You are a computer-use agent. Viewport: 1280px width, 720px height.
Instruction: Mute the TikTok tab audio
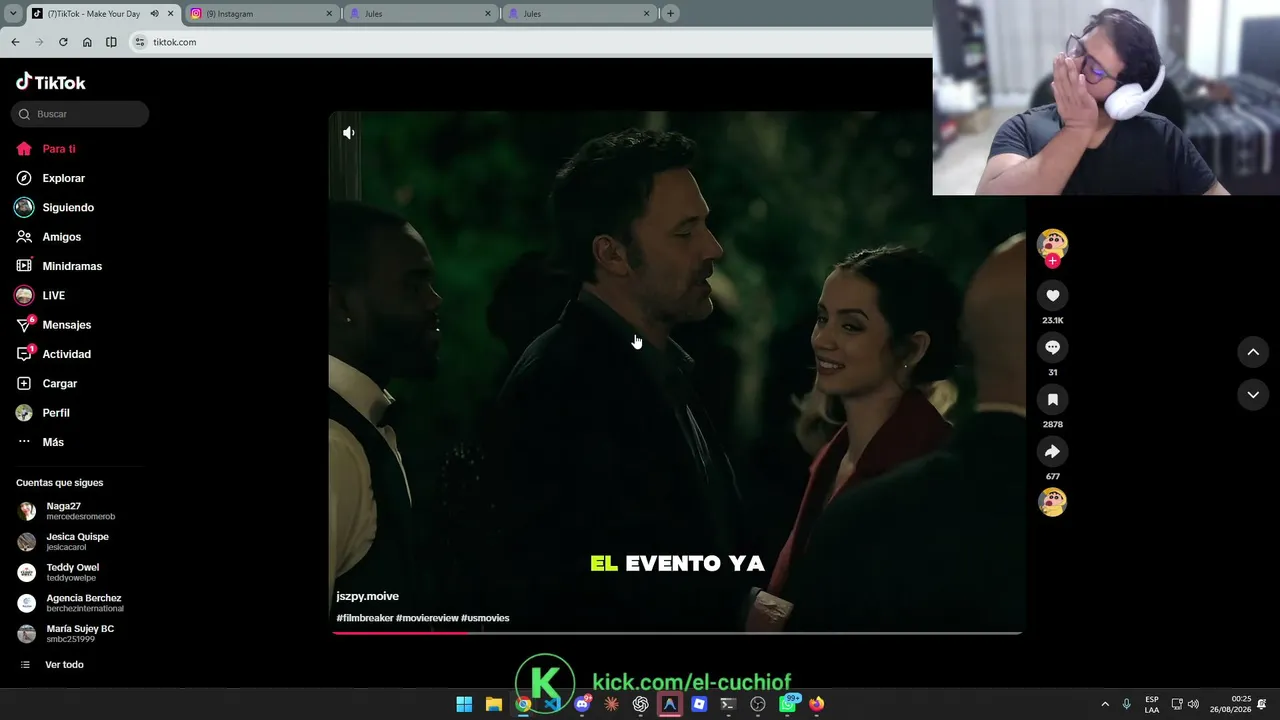(x=154, y=14)
